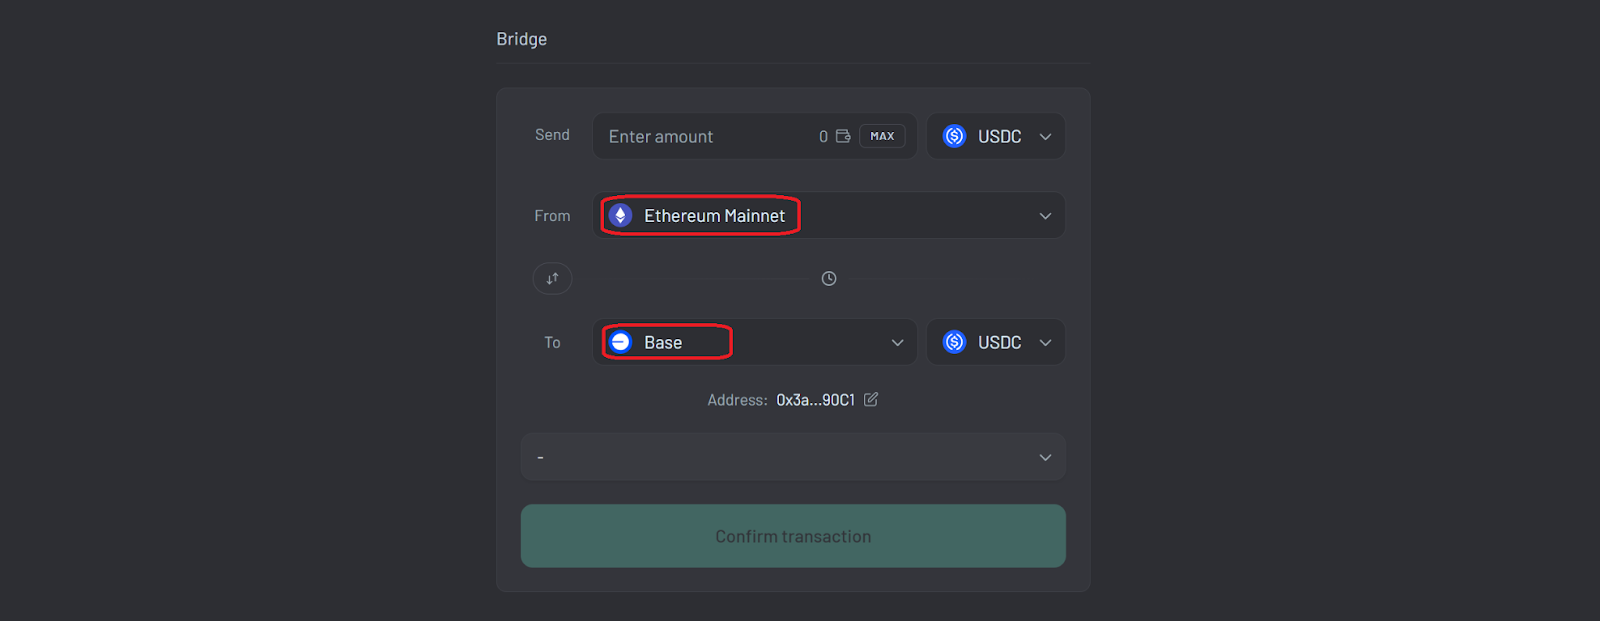This screenshot has width=1600, height=621.
Task: Click the Base network icon in To field
Action: coord(621,341)
